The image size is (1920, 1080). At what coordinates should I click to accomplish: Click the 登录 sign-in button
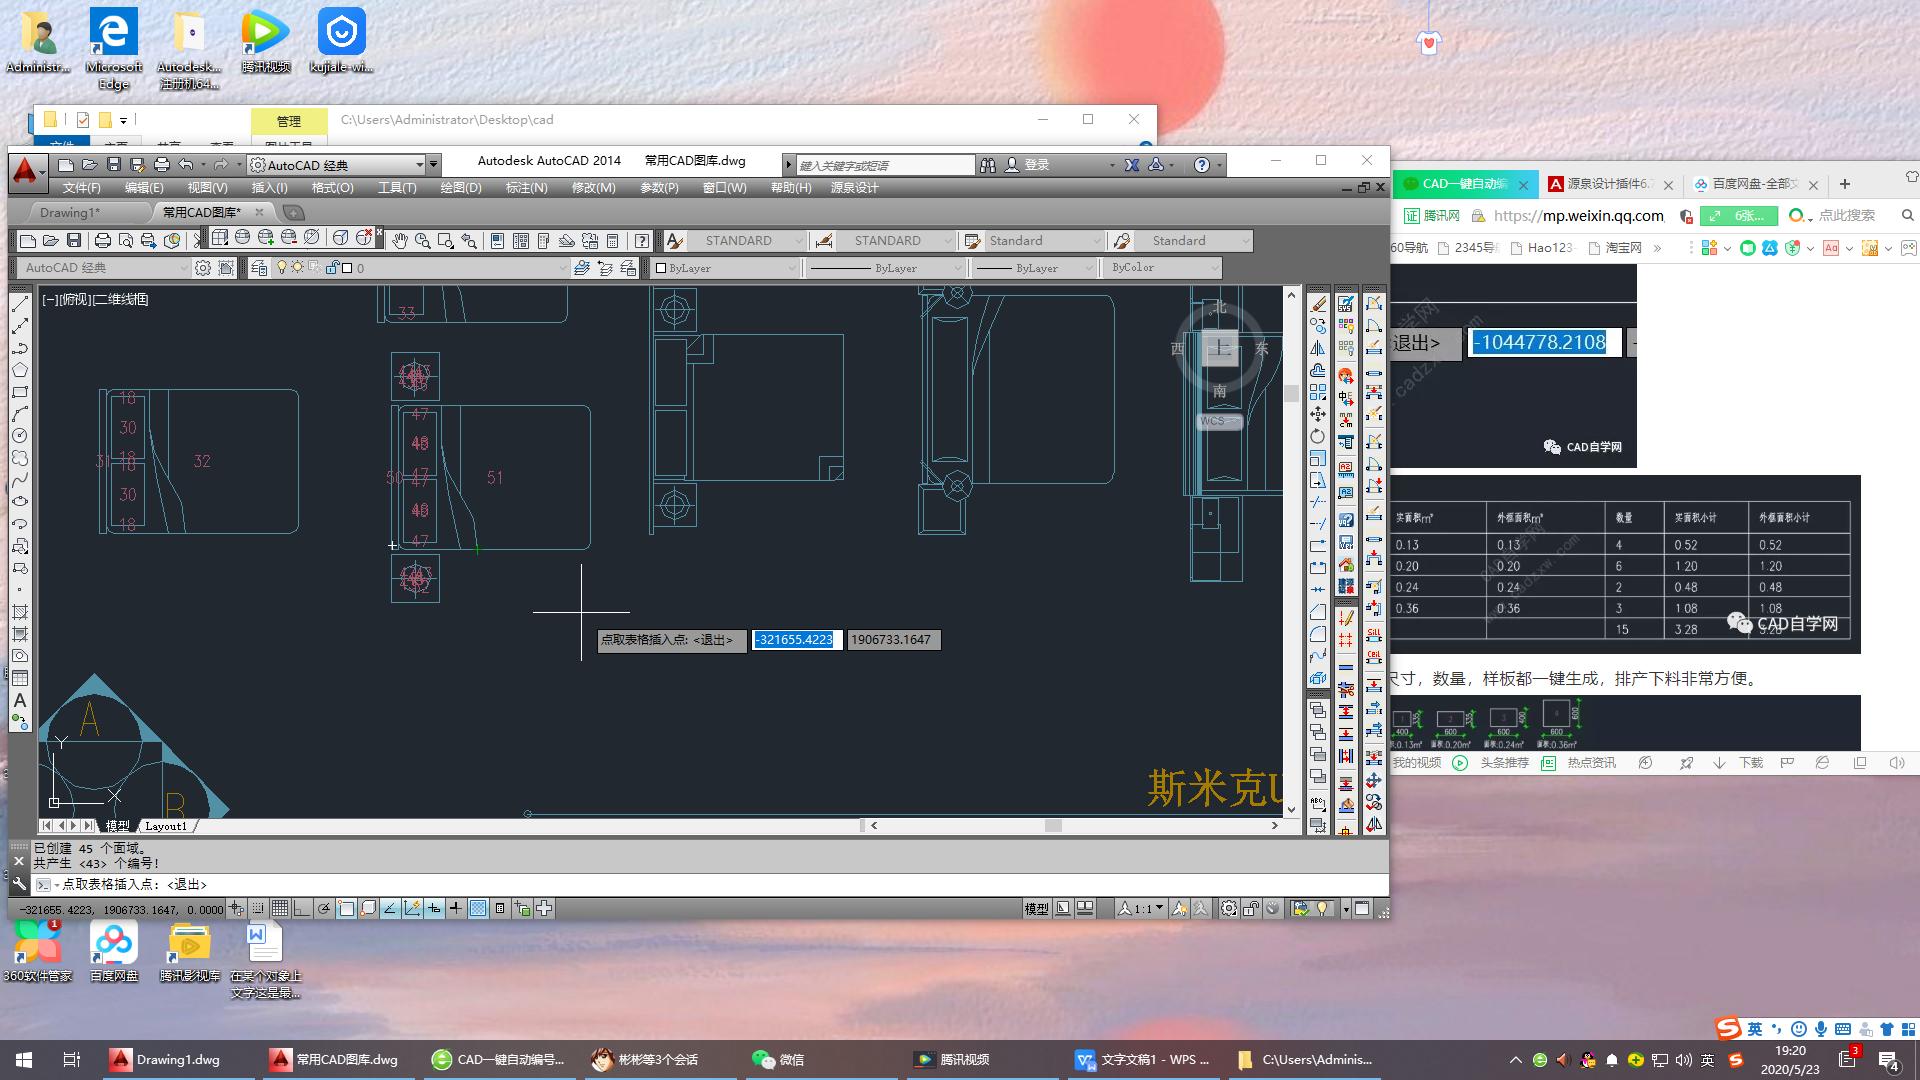pos(1036,165)
